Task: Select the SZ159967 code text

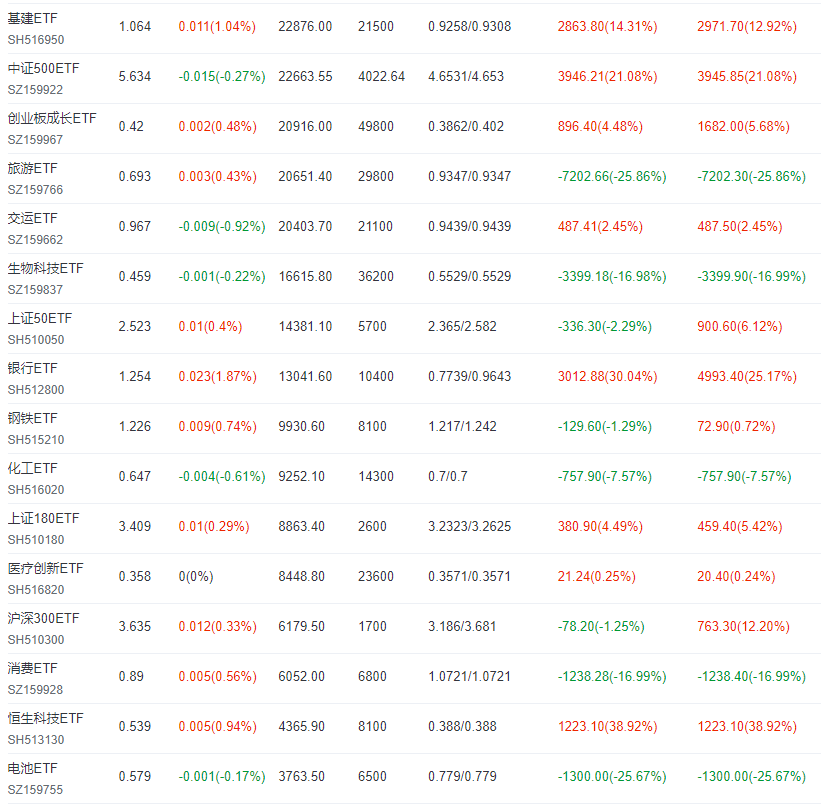Action: coord(35,140)
